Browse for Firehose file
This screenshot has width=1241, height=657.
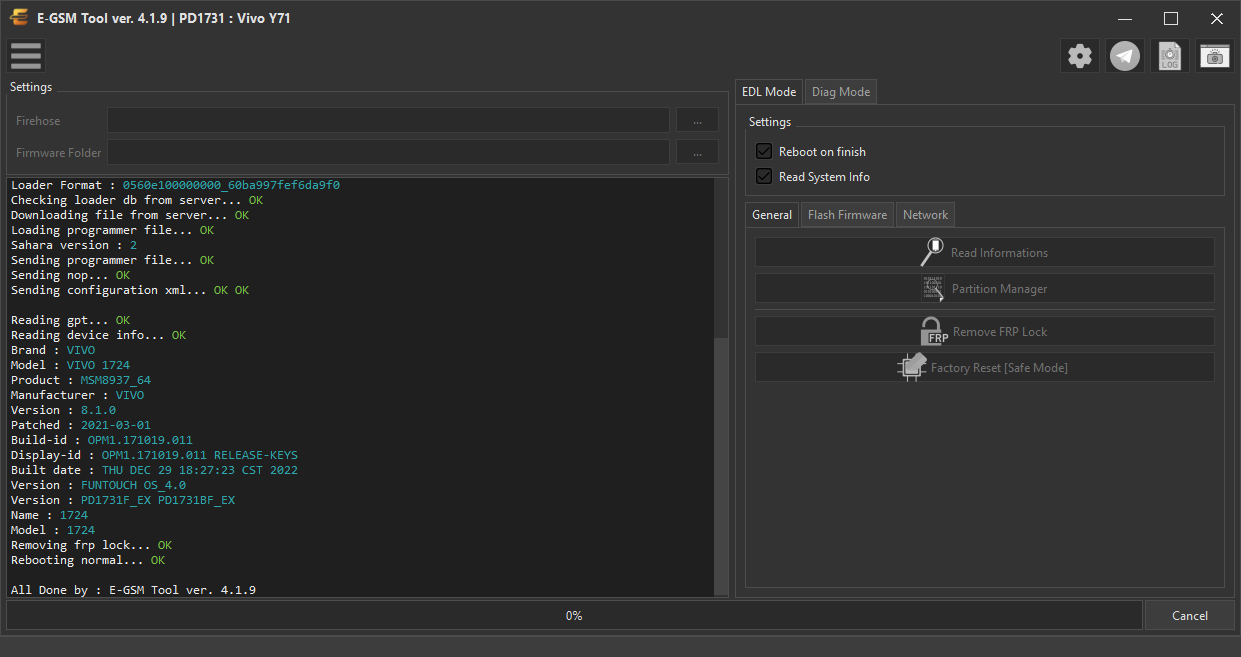point(697,120)
